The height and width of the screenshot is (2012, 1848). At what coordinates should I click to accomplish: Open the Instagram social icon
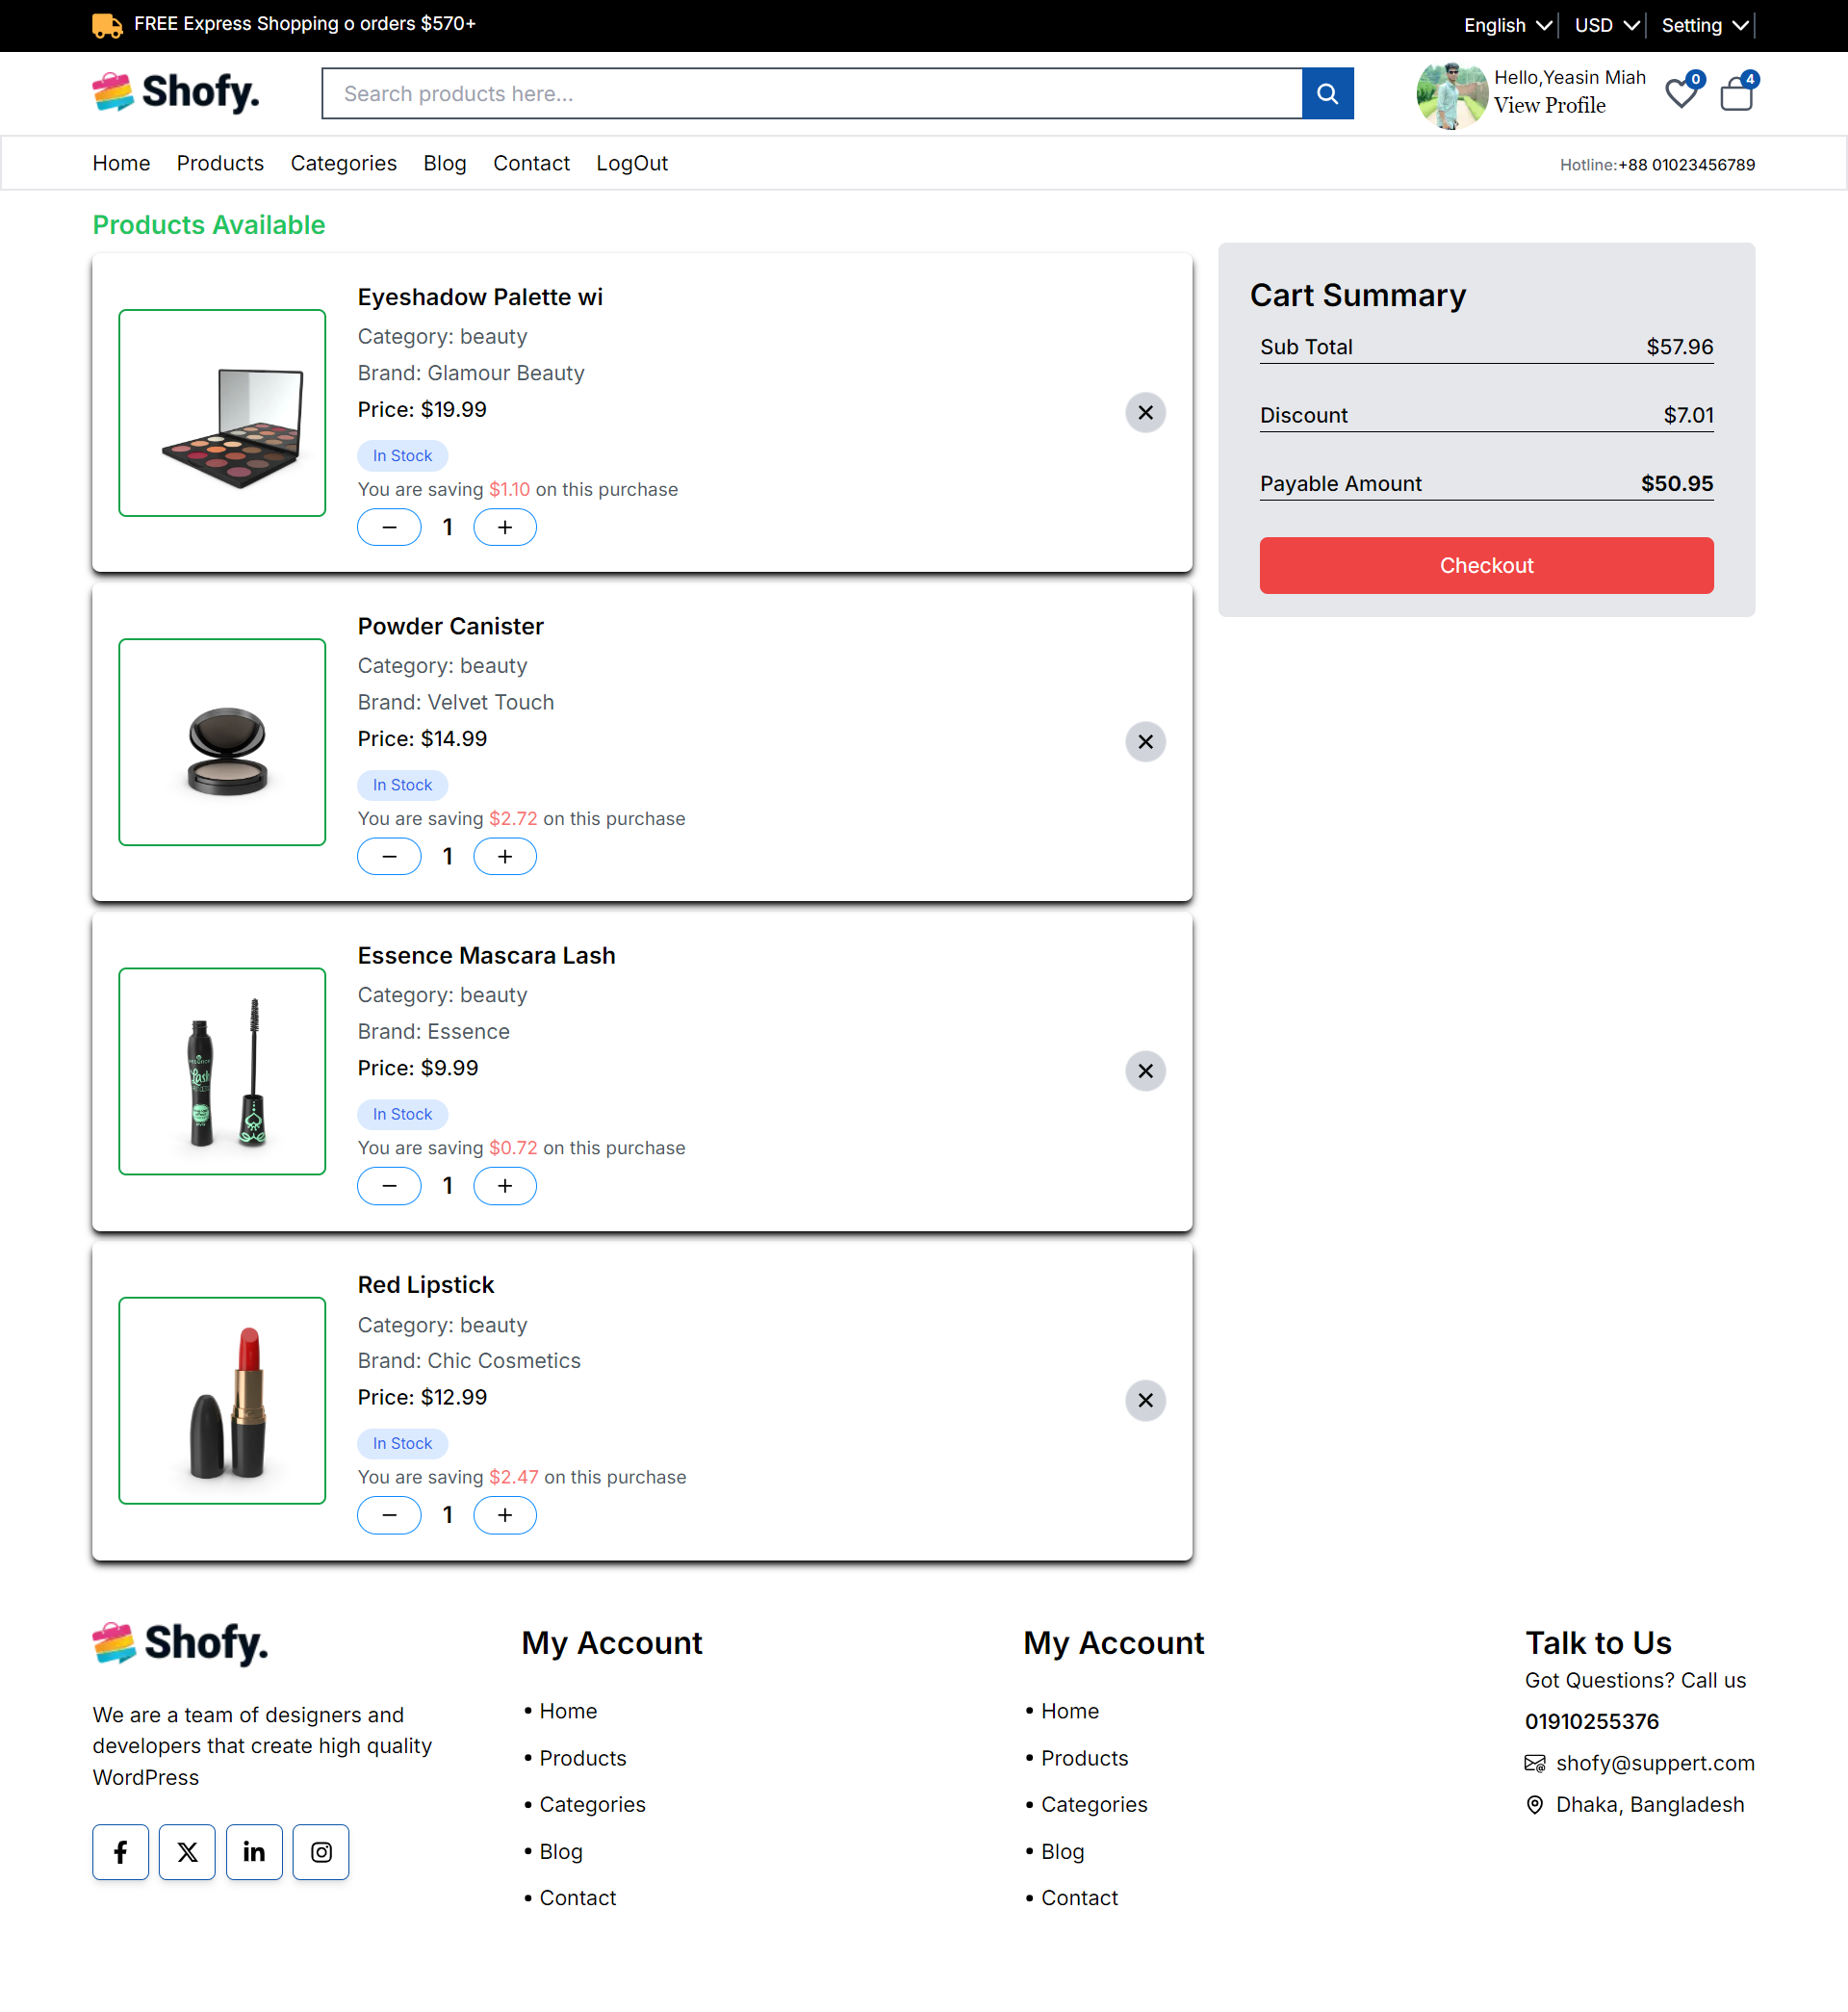[x=321, y=1852]
